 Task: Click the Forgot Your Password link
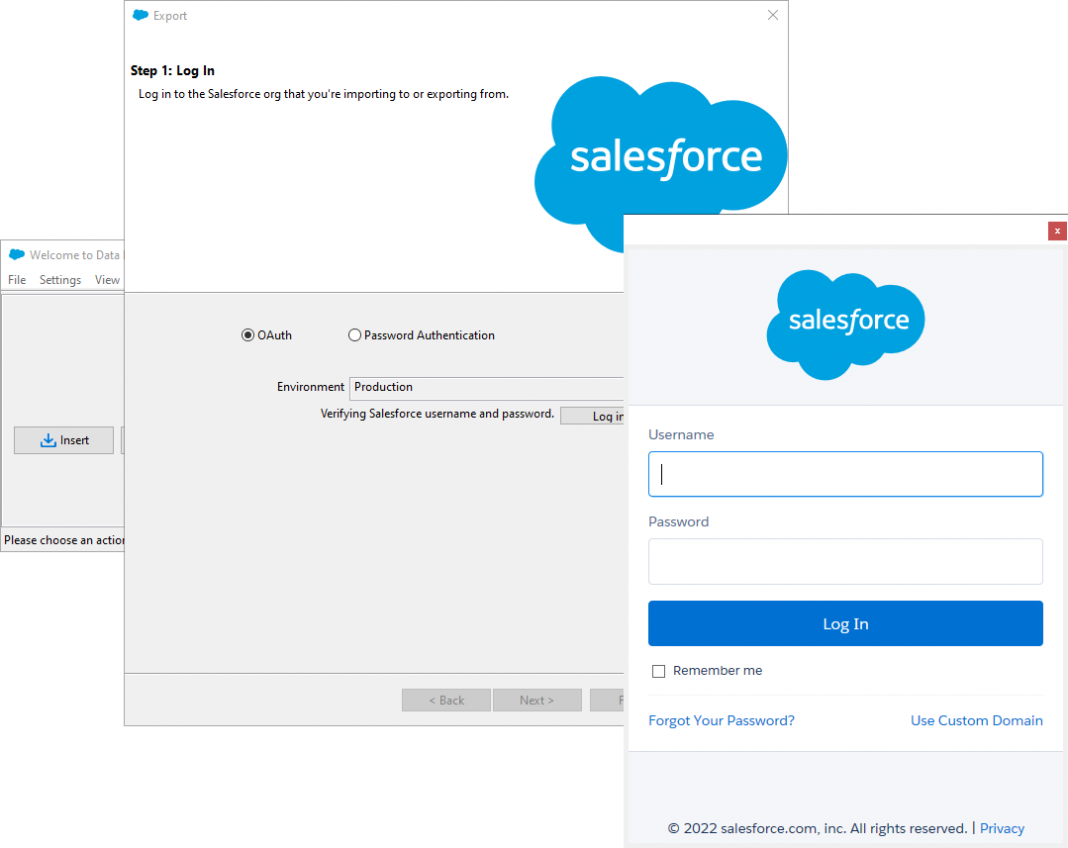[x=721, y=721]
